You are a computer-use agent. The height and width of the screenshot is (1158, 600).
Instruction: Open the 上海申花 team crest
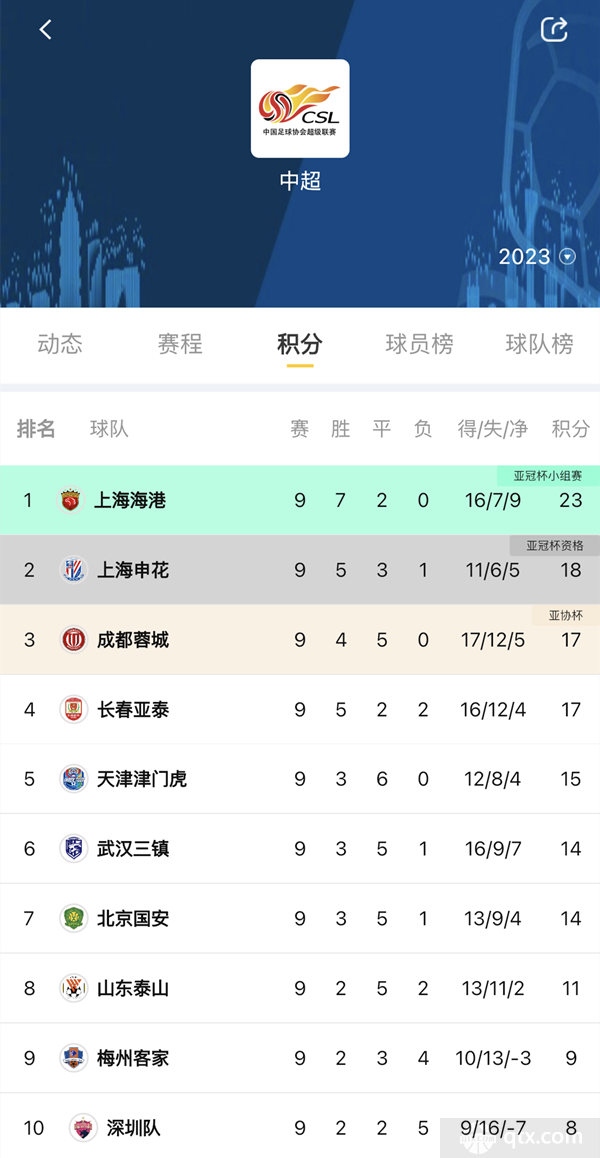pyautogui.click(x=73, y=570)
